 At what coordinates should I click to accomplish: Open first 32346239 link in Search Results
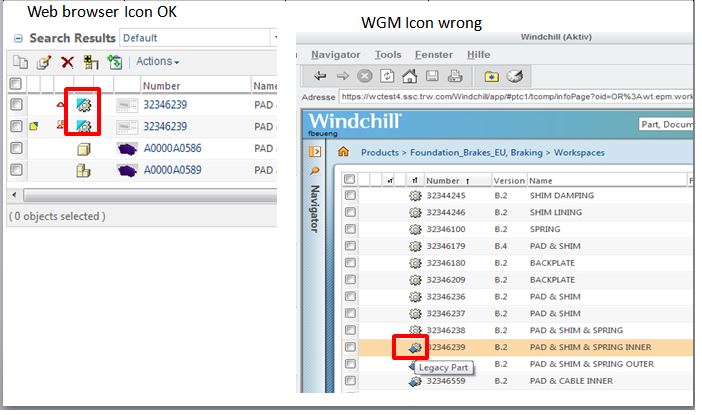[165, 105]
